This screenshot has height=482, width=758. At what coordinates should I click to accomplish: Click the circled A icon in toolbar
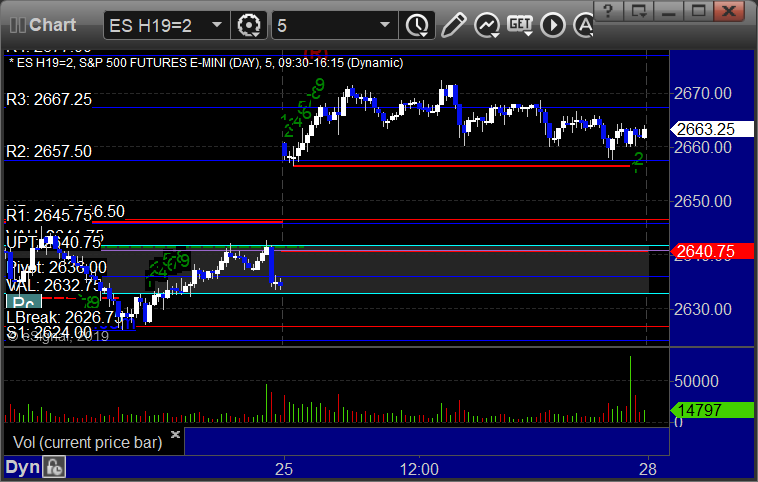[583, 25]
